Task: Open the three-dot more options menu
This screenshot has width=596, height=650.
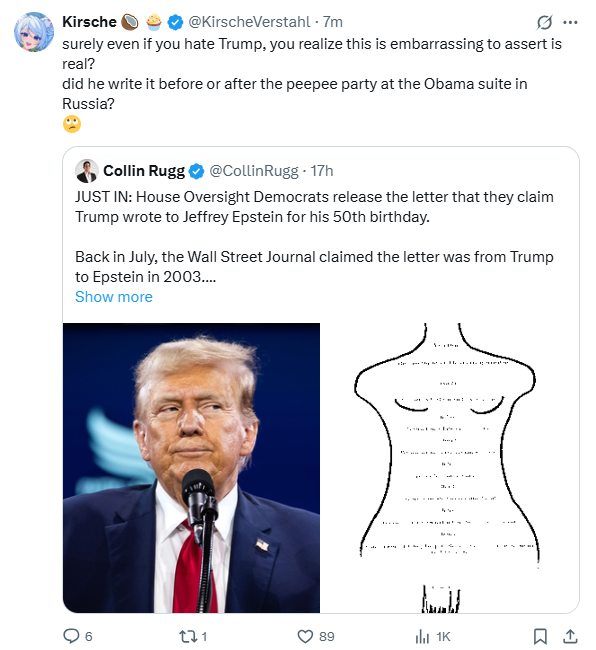Action: [570, 22]
